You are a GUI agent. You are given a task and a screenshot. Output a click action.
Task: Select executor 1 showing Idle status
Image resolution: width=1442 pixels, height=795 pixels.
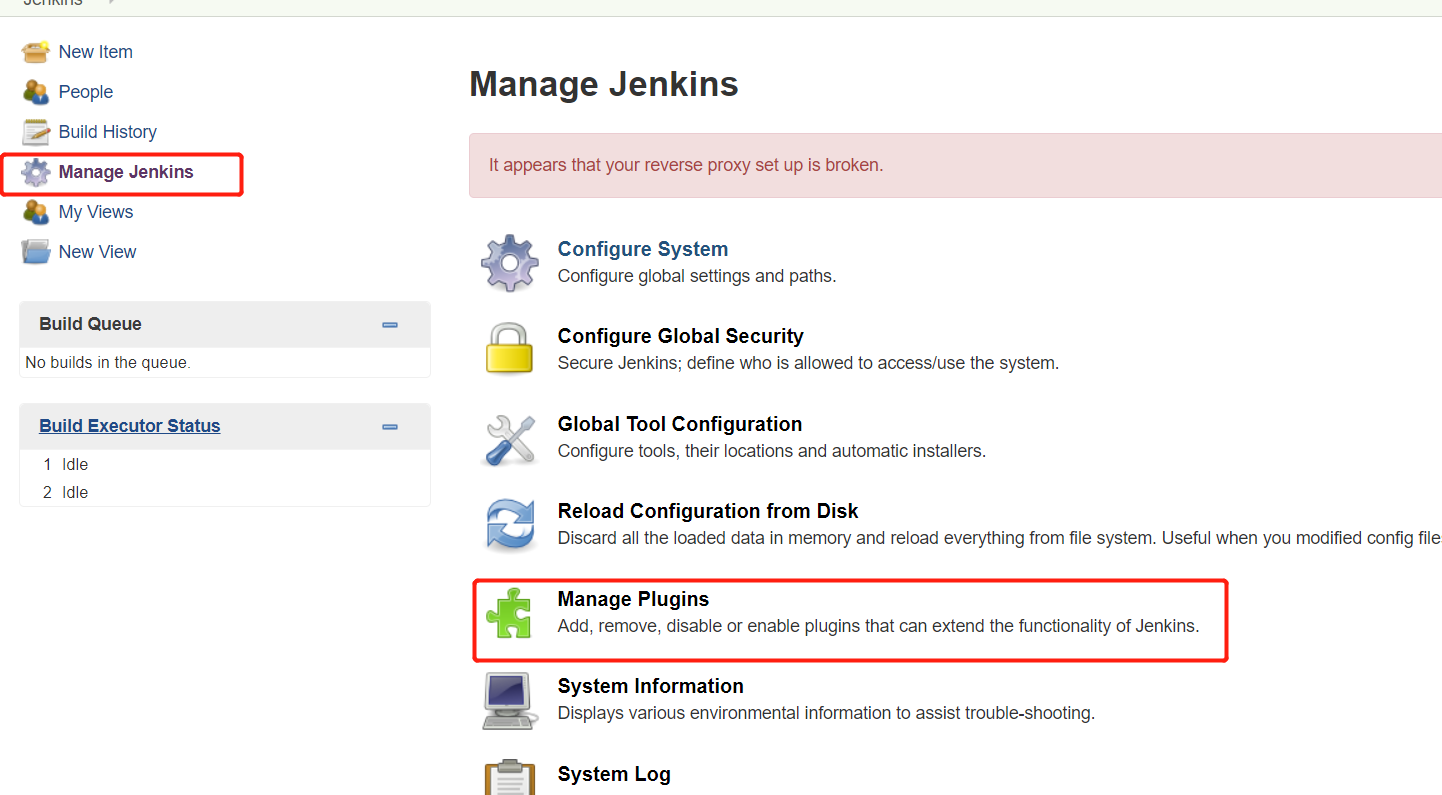tap(65, 464)
